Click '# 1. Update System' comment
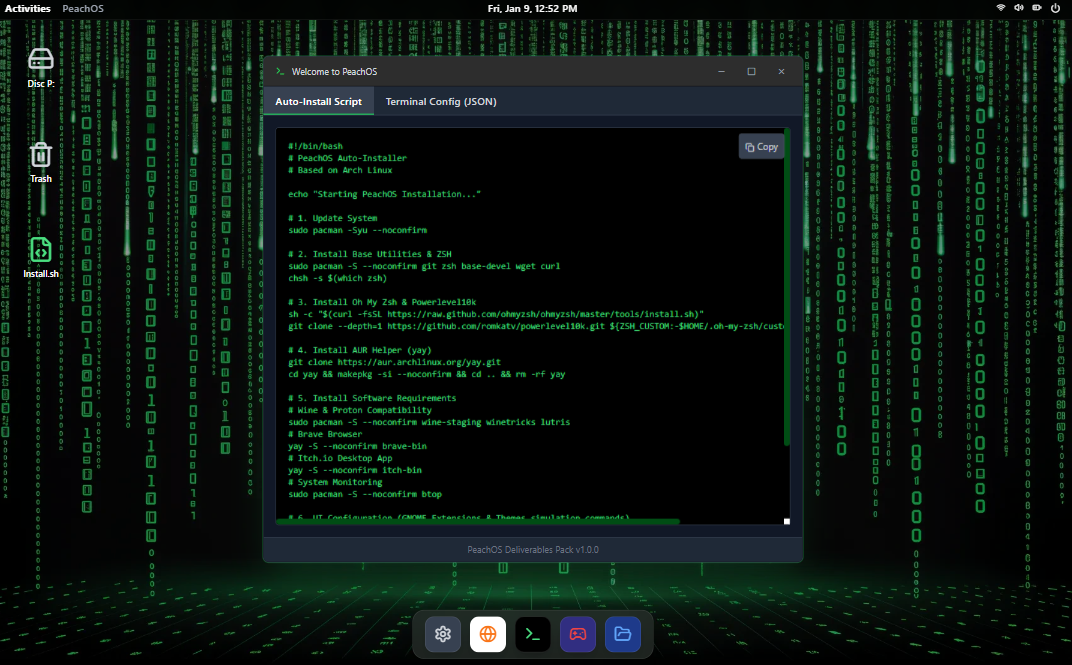 (x=332, y=218)
